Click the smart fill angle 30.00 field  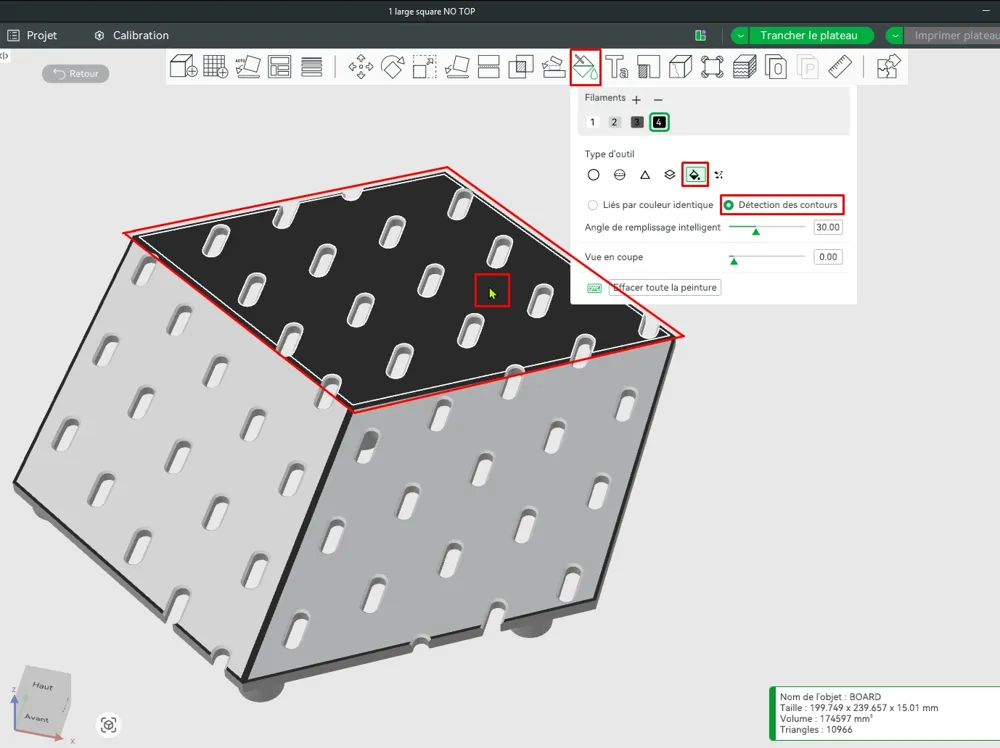(x=828, y=228)
